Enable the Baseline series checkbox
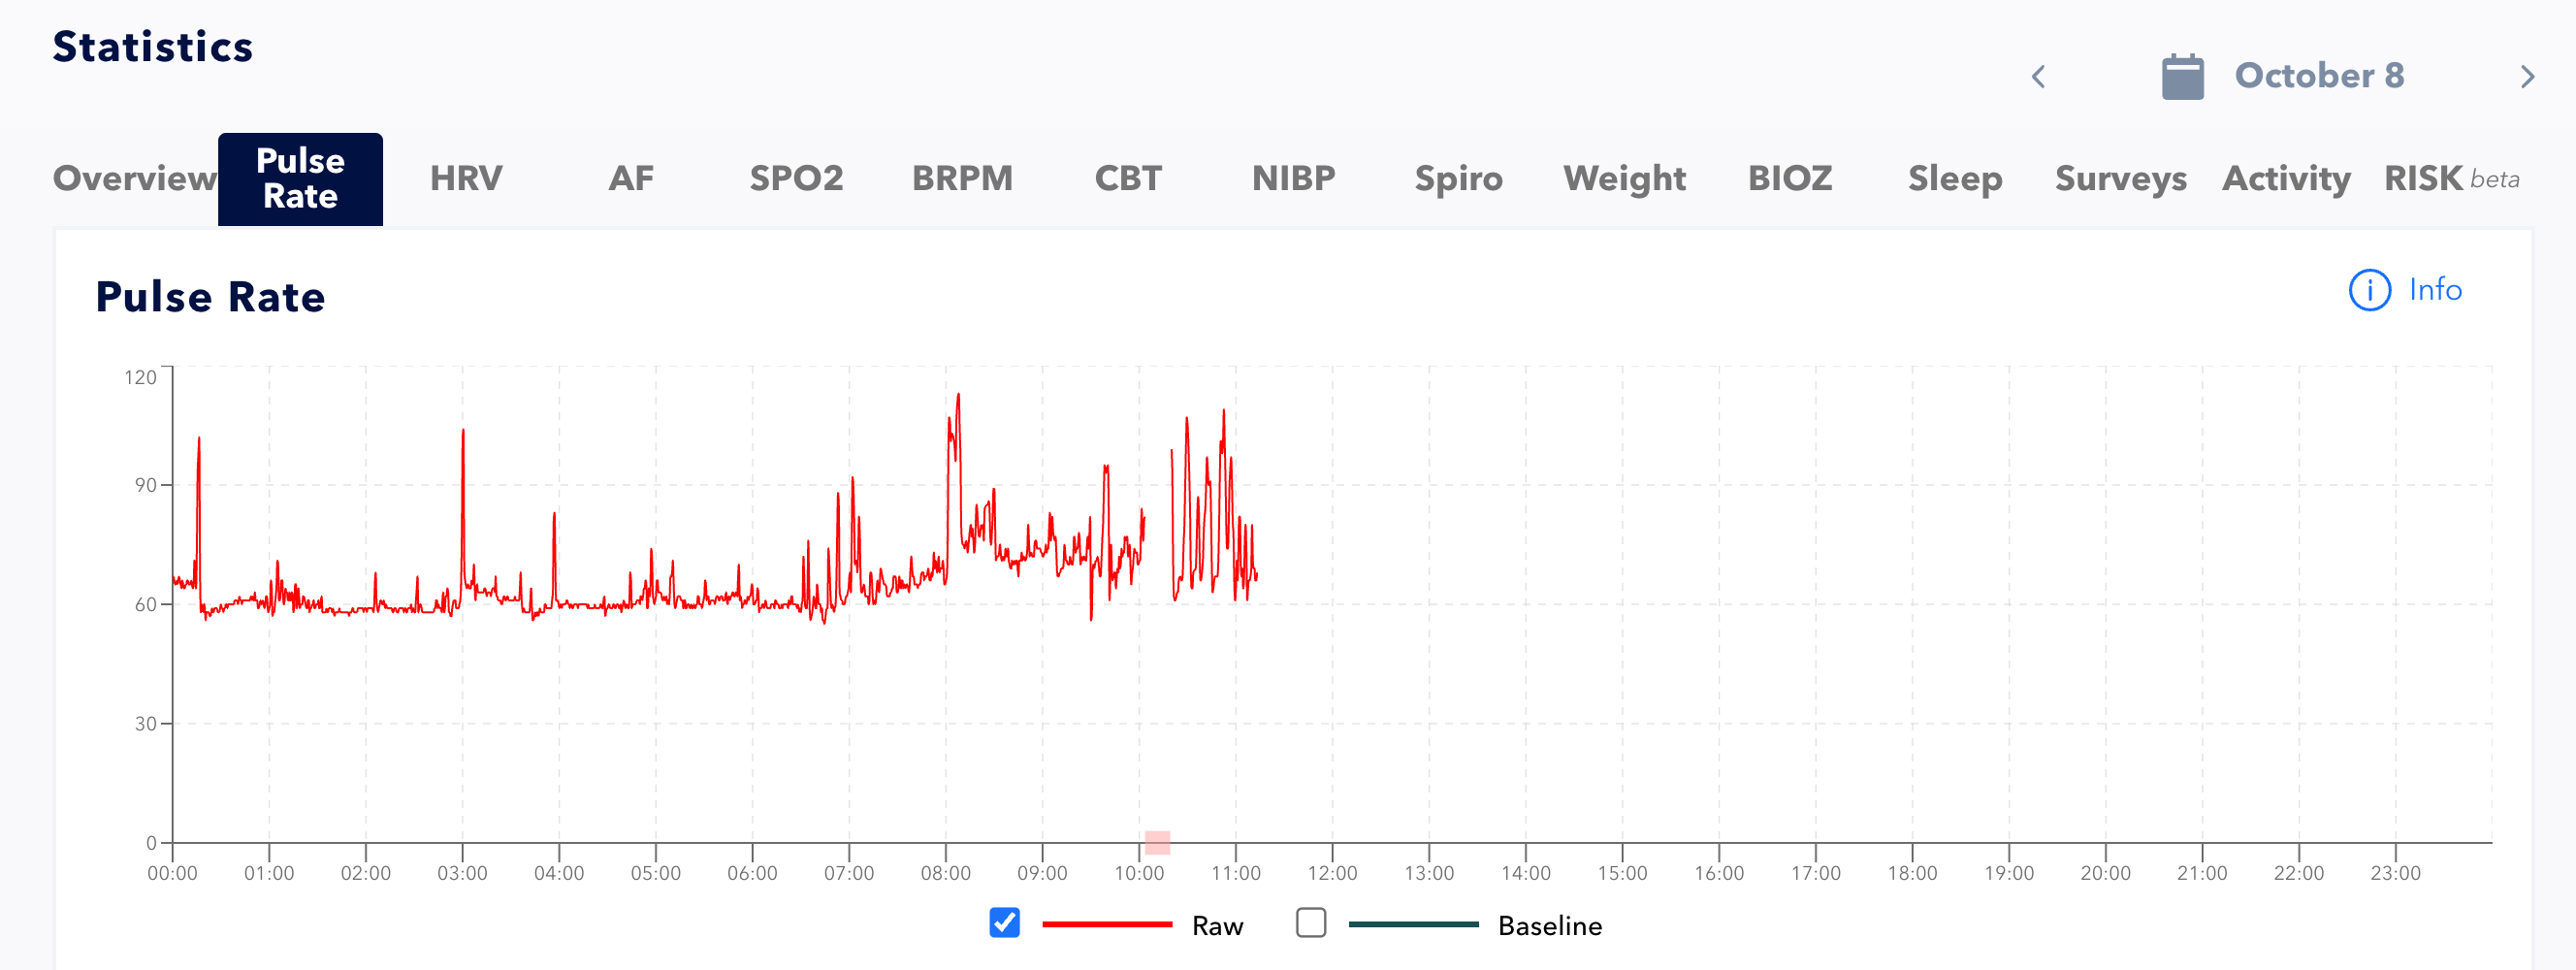The height and width of the screenshot is (970, 2576). tap(1310, 923)
